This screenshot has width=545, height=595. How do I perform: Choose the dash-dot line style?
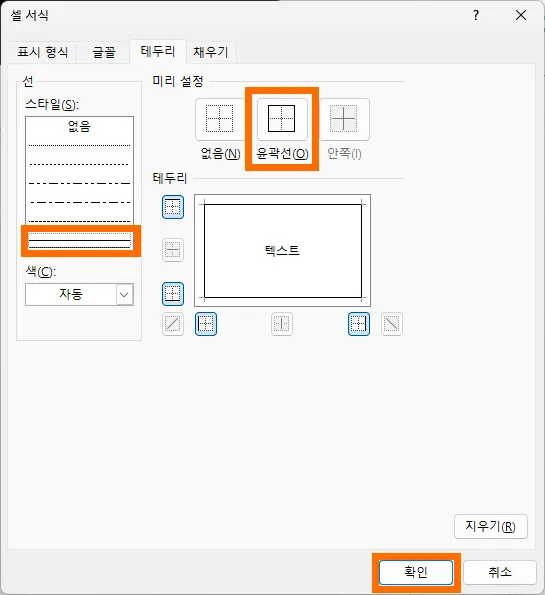click(79, 202)
